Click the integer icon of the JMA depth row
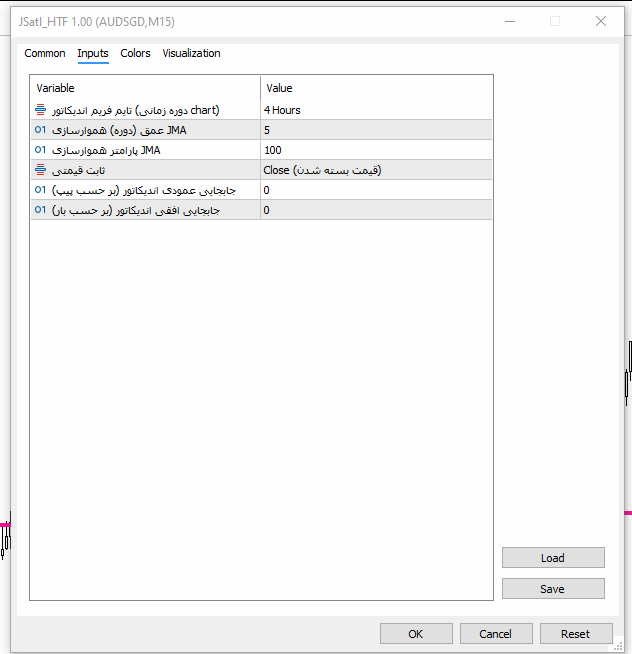 pos(40,130)
